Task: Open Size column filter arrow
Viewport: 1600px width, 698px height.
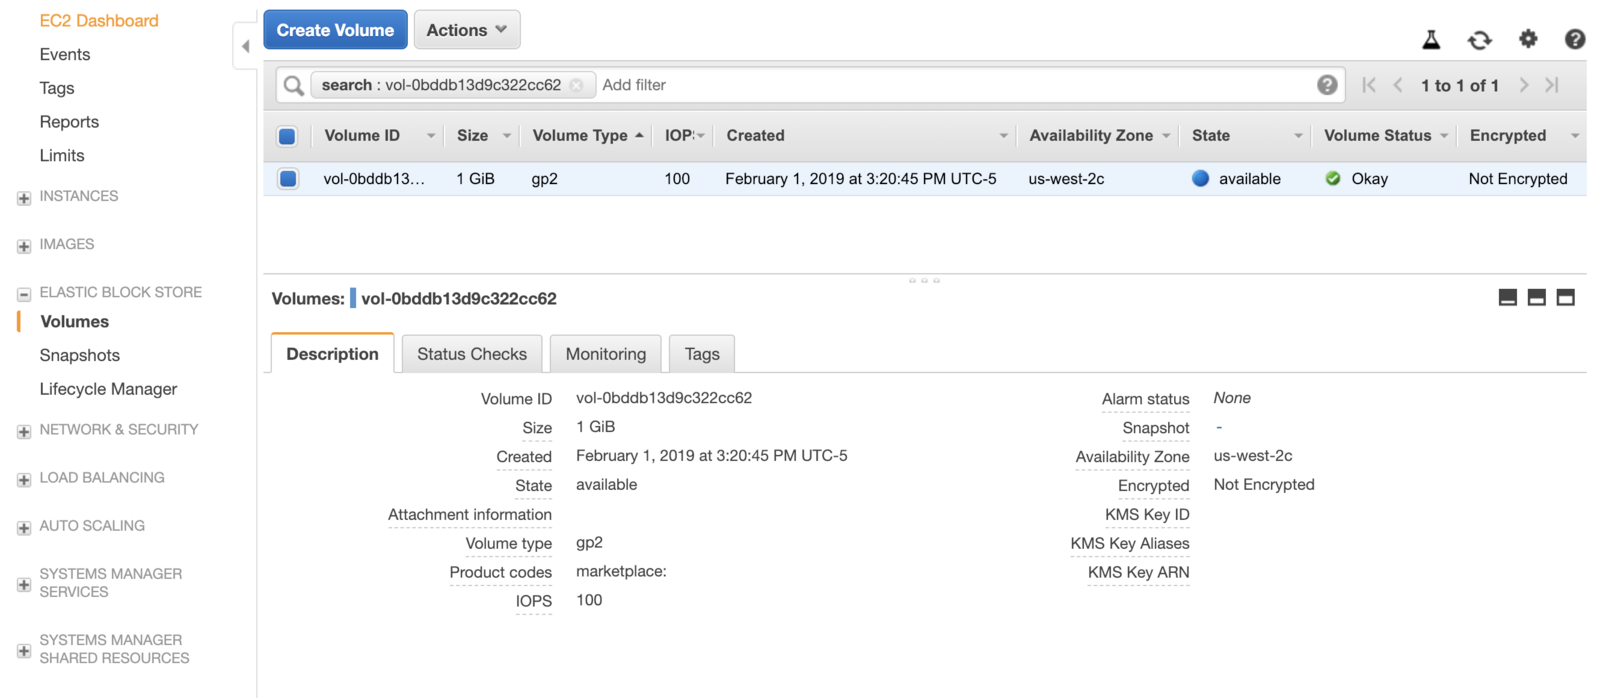Action: tap(507, 136)
